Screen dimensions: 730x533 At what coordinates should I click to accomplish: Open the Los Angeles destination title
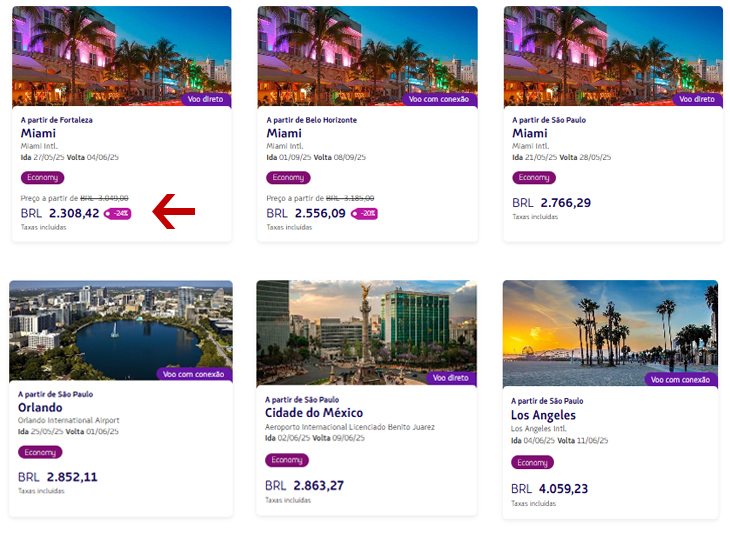[543, 415]
